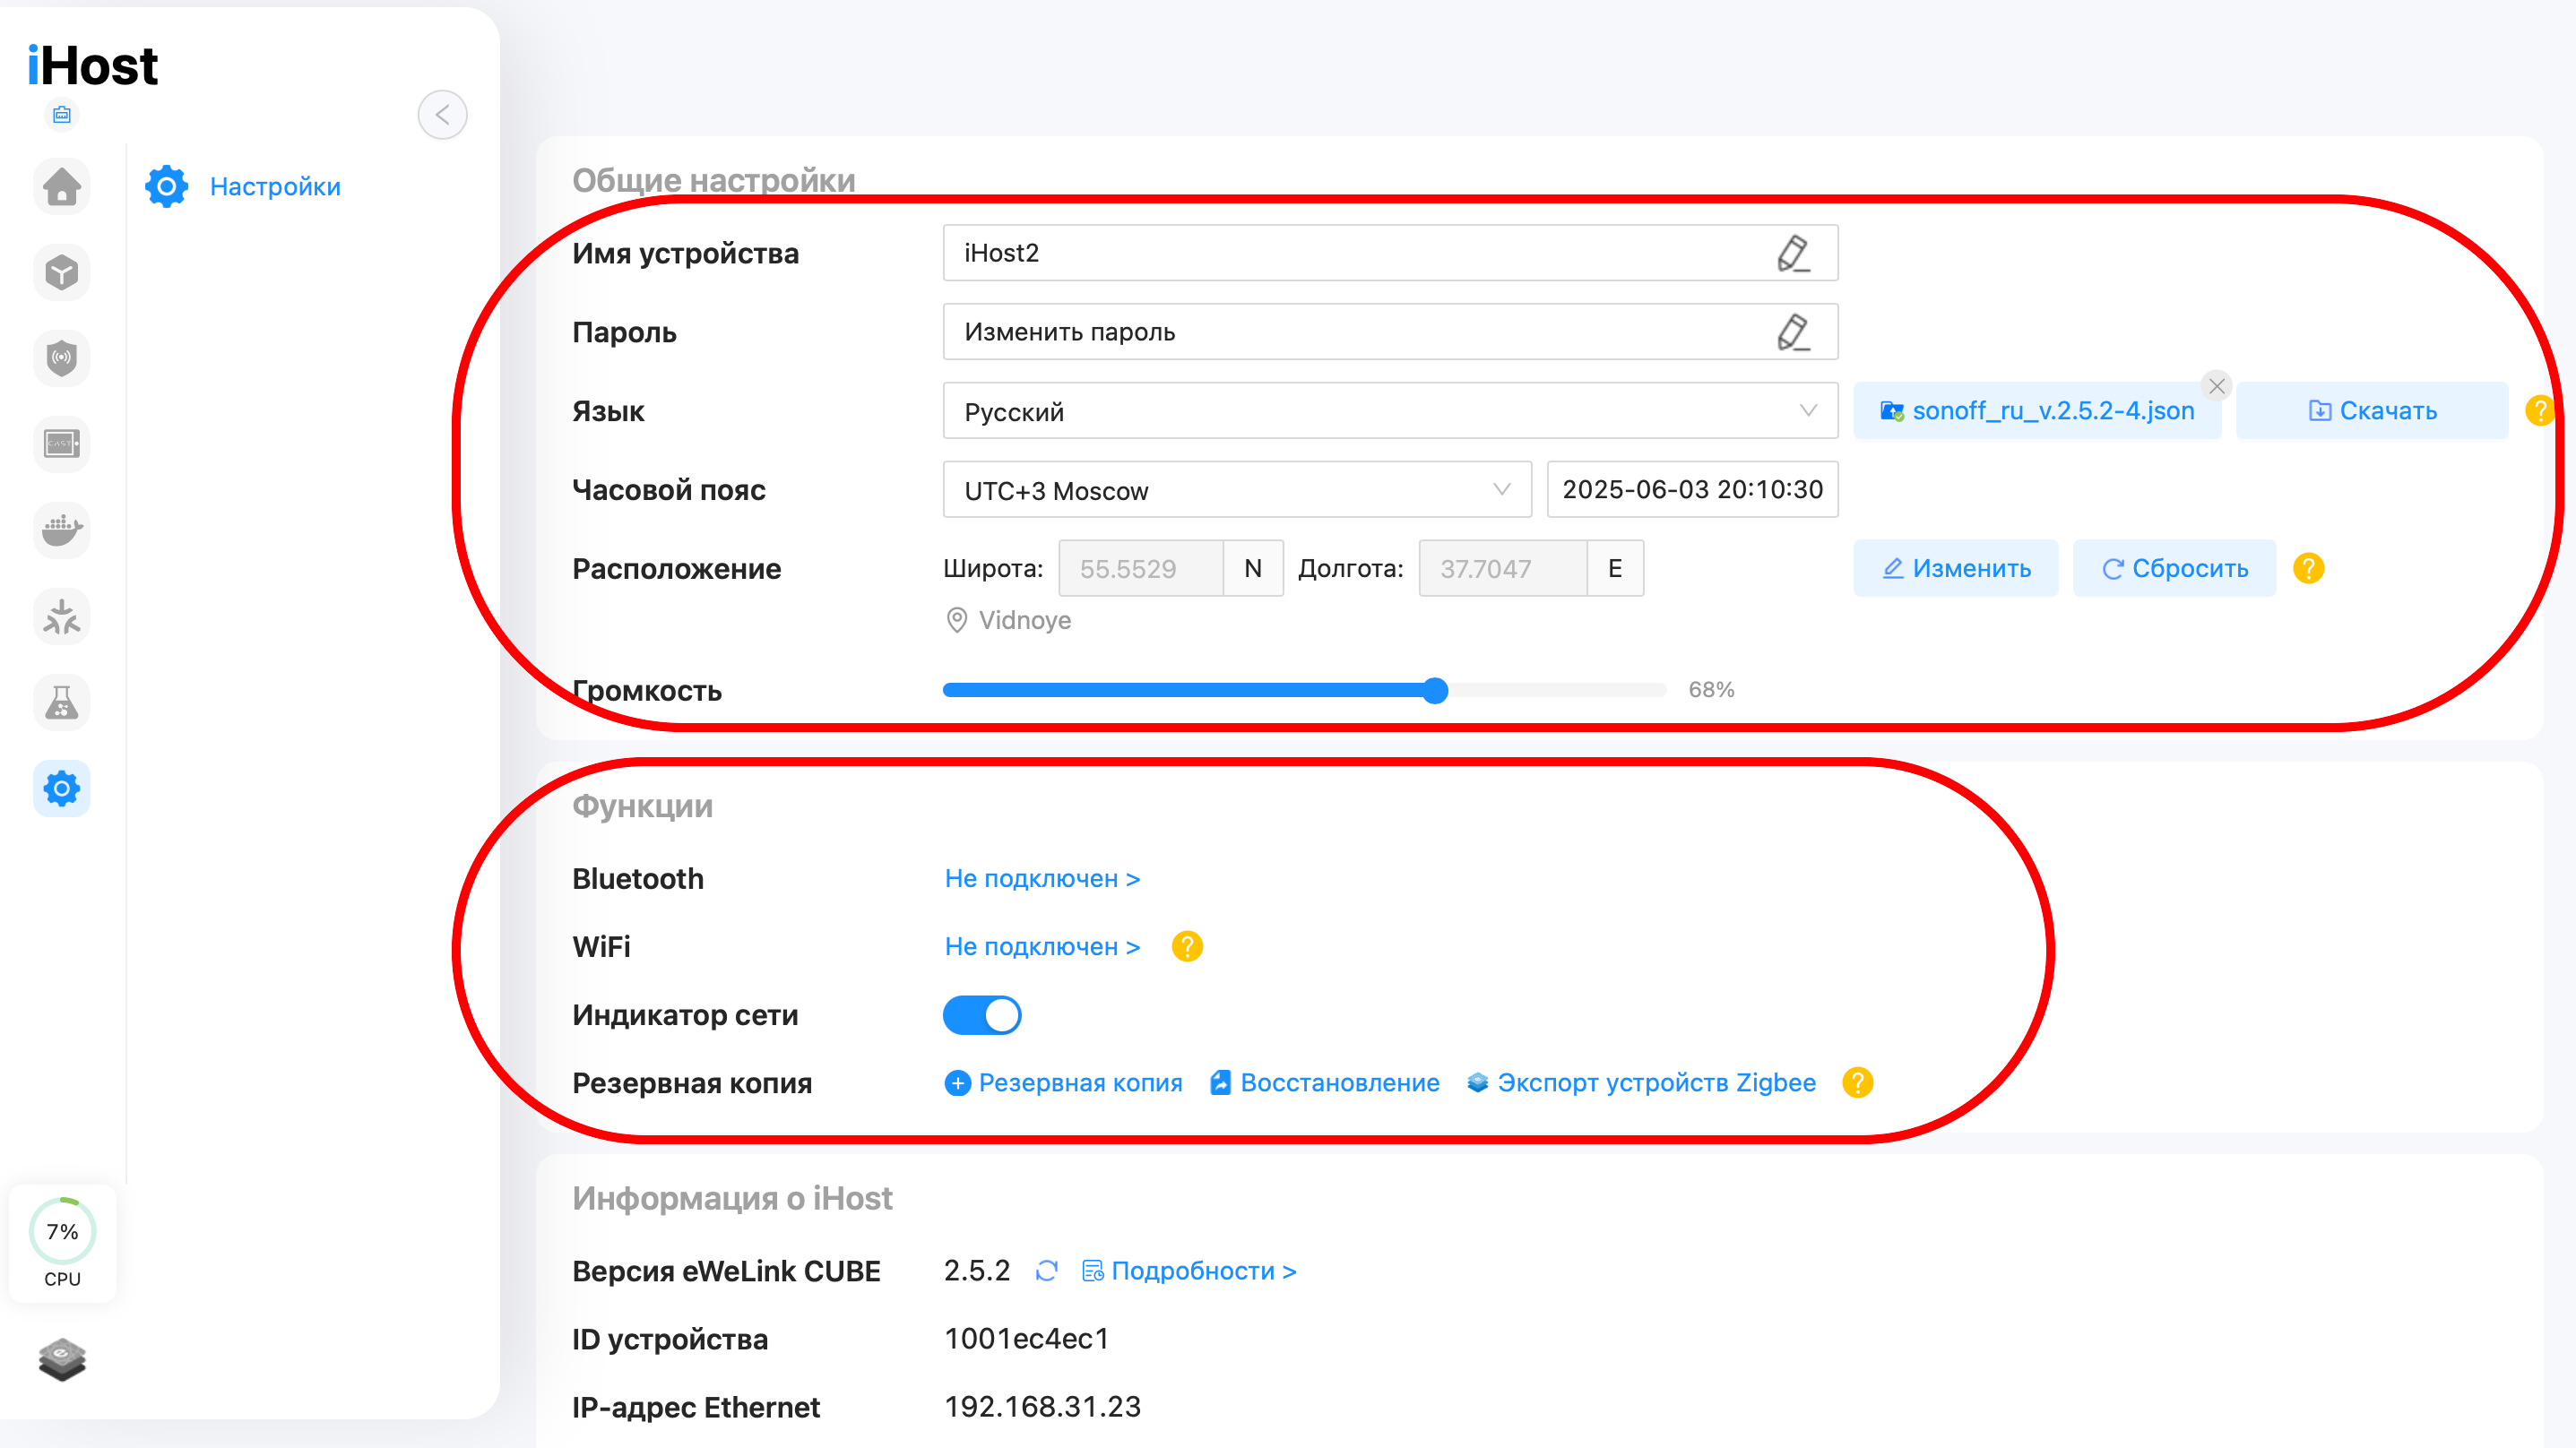Click the Изменить пароль field

[1390, 332]
